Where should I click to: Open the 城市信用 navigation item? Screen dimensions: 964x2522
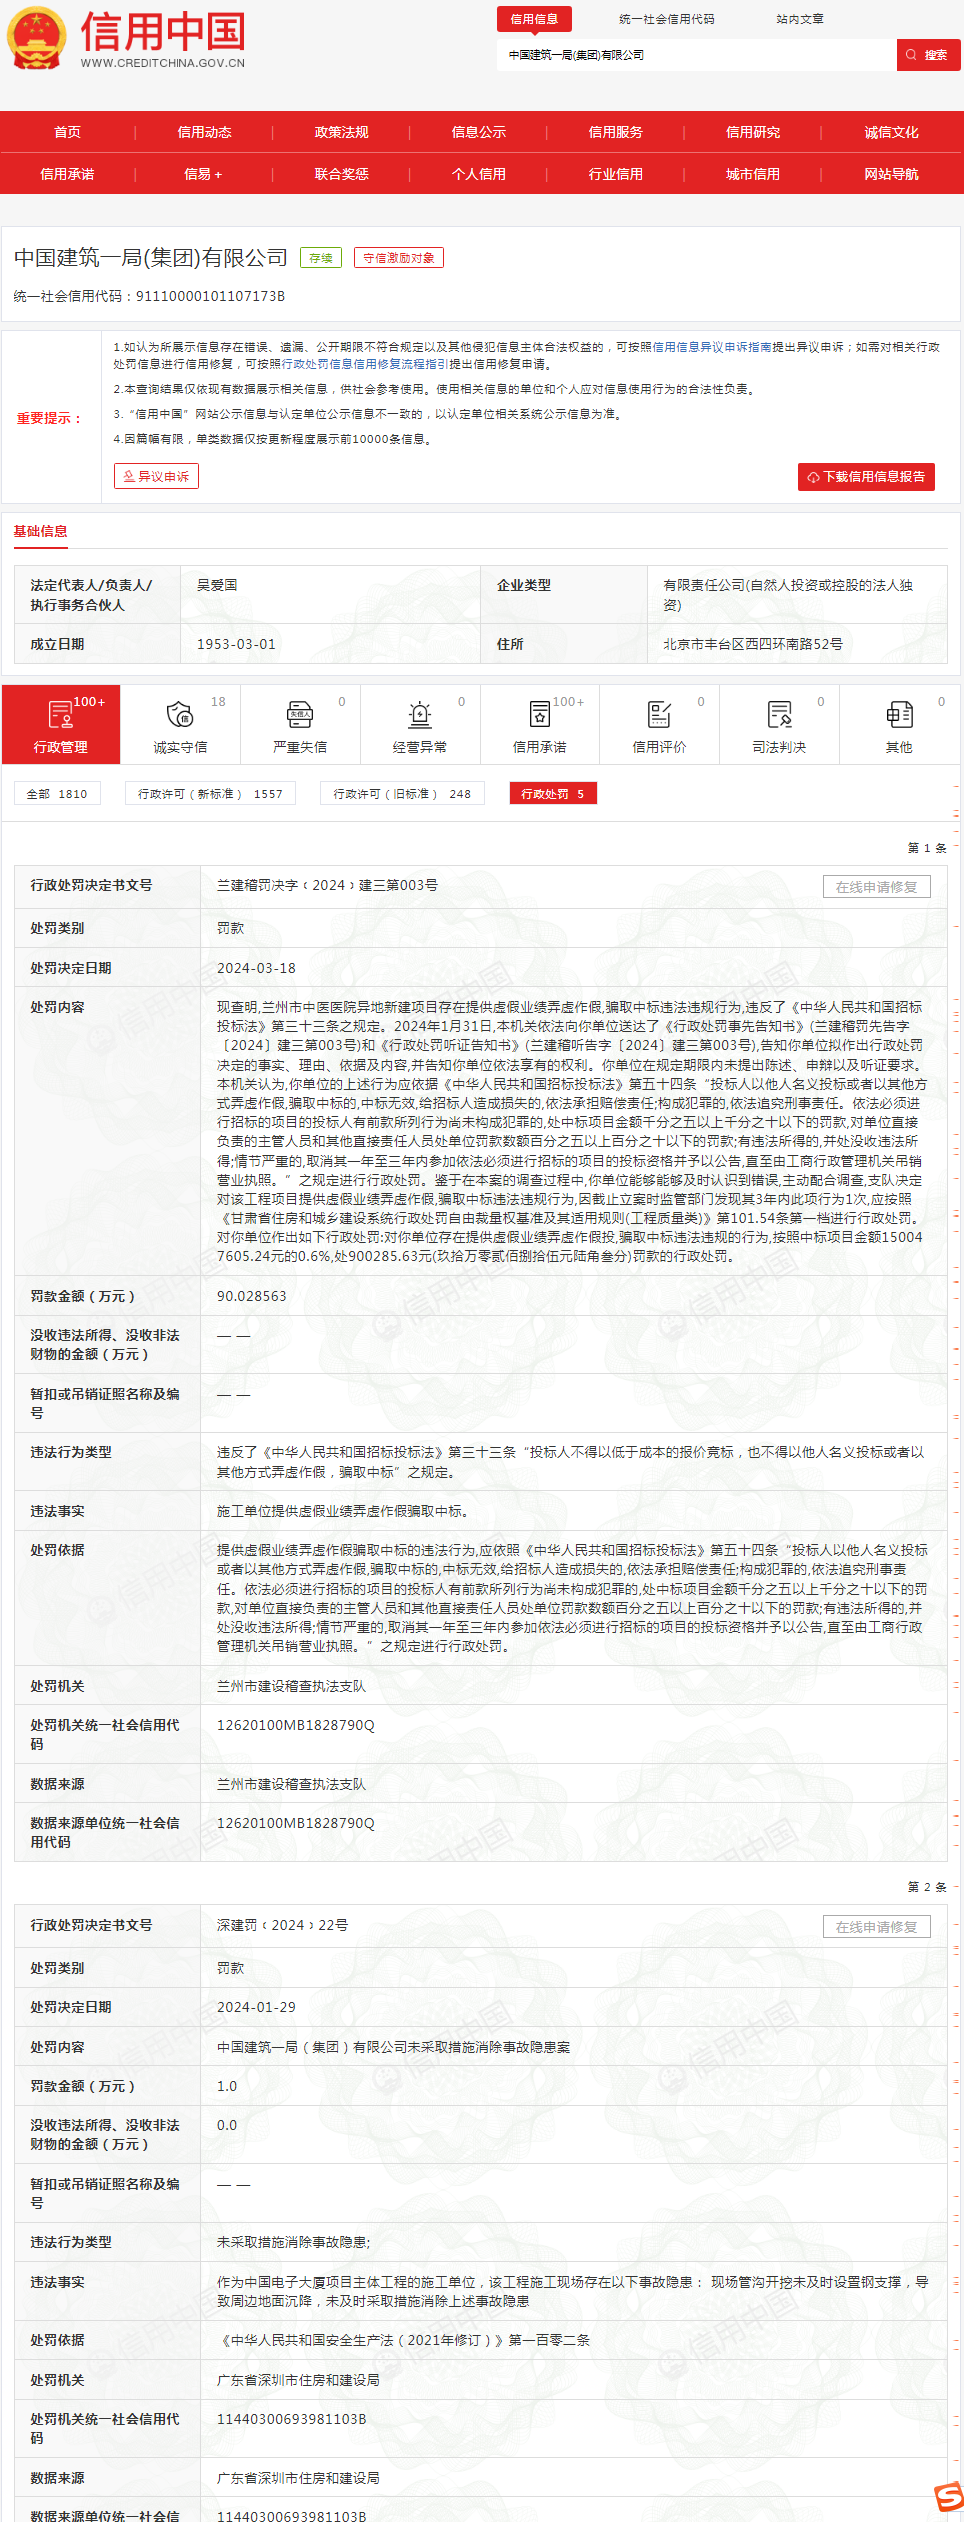coord(752,174)
